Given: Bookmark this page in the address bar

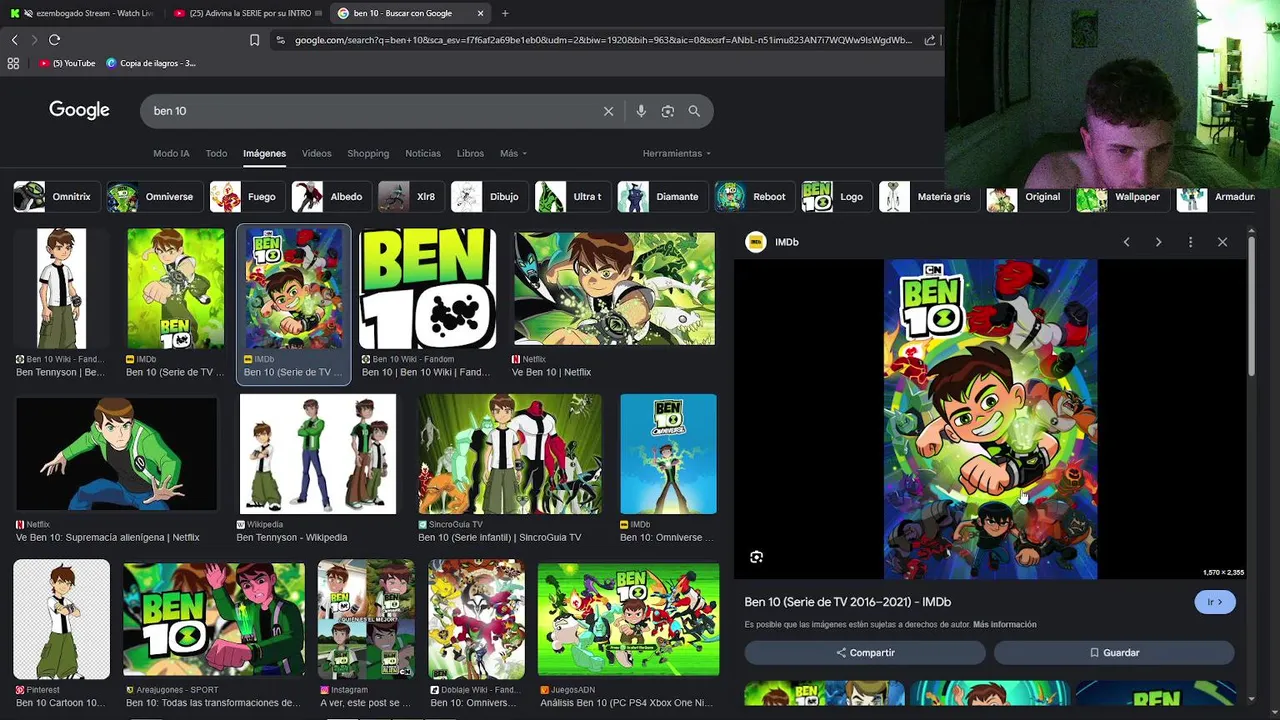Looking at the screenshot, I should tap(254, 40).
